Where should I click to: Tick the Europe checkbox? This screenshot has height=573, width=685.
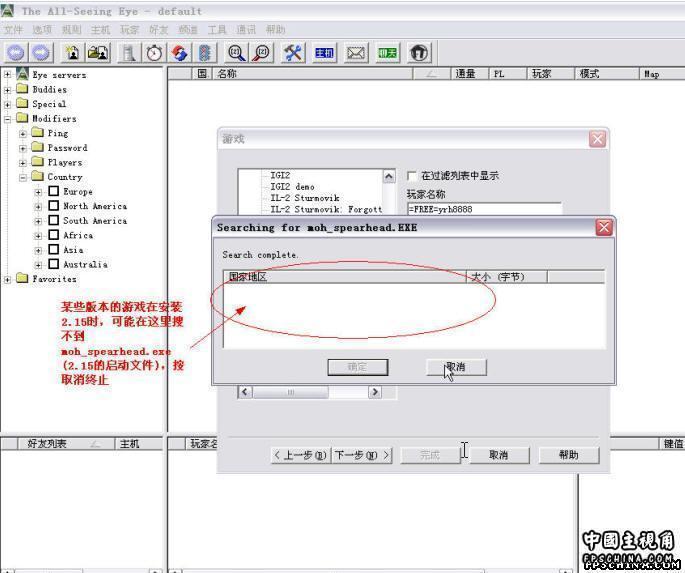(54, 191)
